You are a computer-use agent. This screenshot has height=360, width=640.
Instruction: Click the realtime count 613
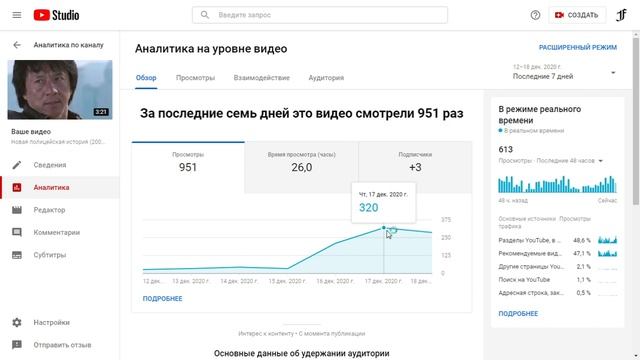click(506, 149)
